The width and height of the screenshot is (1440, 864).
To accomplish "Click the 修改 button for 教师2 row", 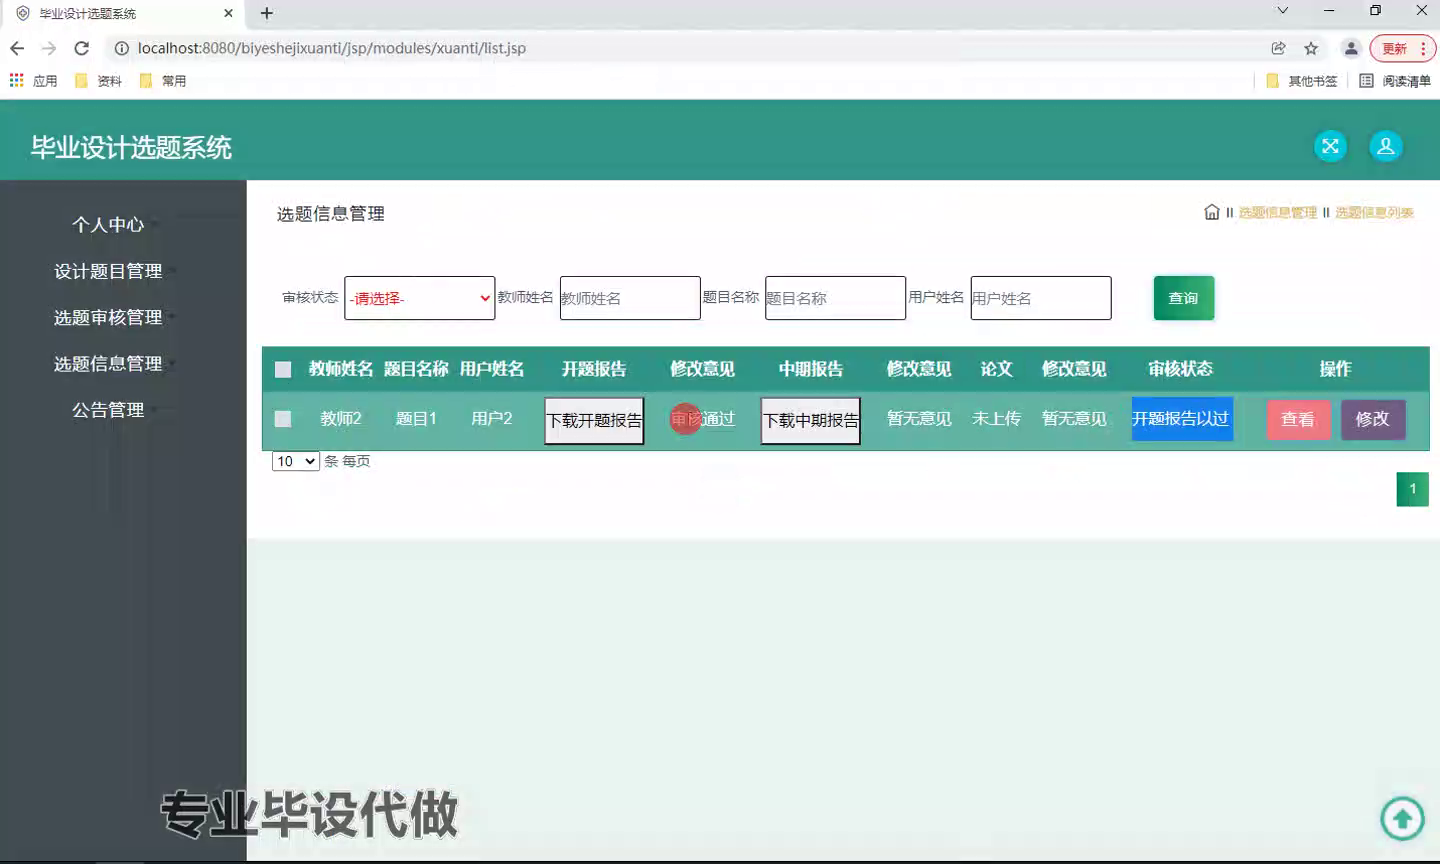I will (x=1373, y=419).
